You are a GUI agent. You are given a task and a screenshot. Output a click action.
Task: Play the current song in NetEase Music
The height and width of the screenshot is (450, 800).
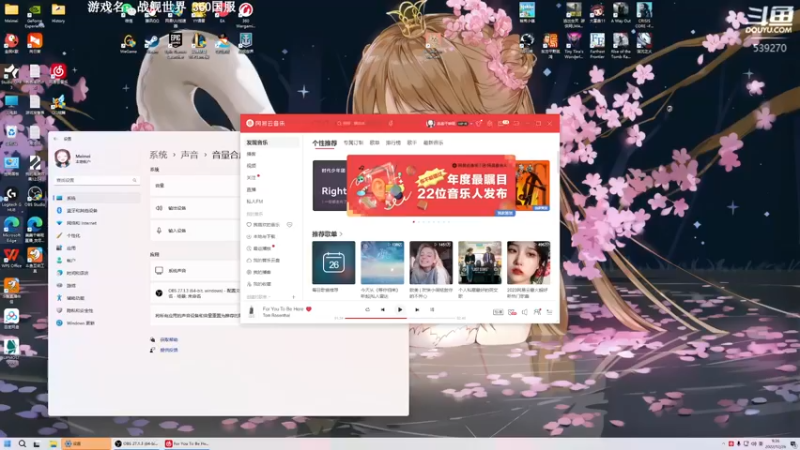[400, 310]
